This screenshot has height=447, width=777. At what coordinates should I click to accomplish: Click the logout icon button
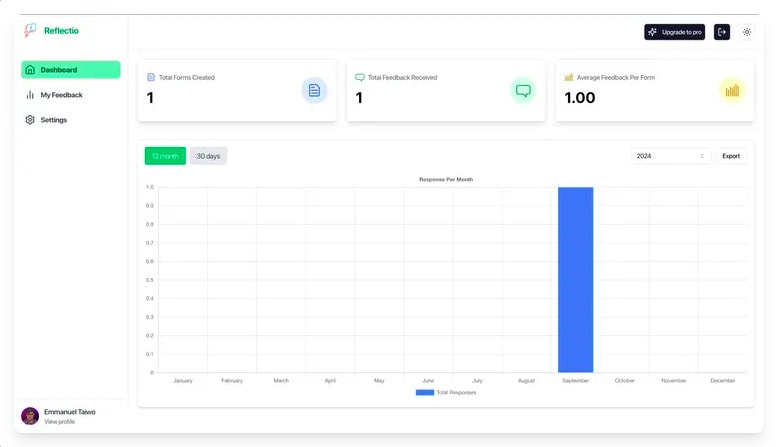tap(722, 32)
